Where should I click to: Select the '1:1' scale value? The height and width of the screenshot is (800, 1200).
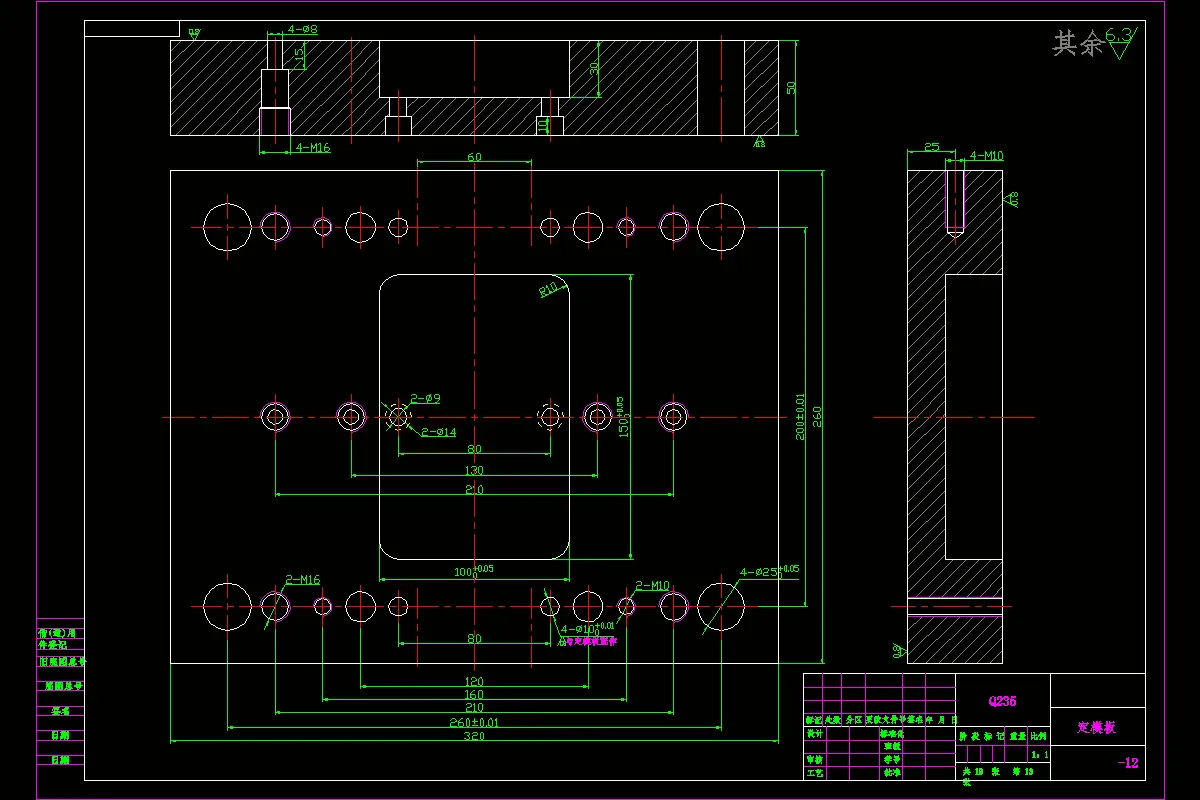click(1040, 755)
